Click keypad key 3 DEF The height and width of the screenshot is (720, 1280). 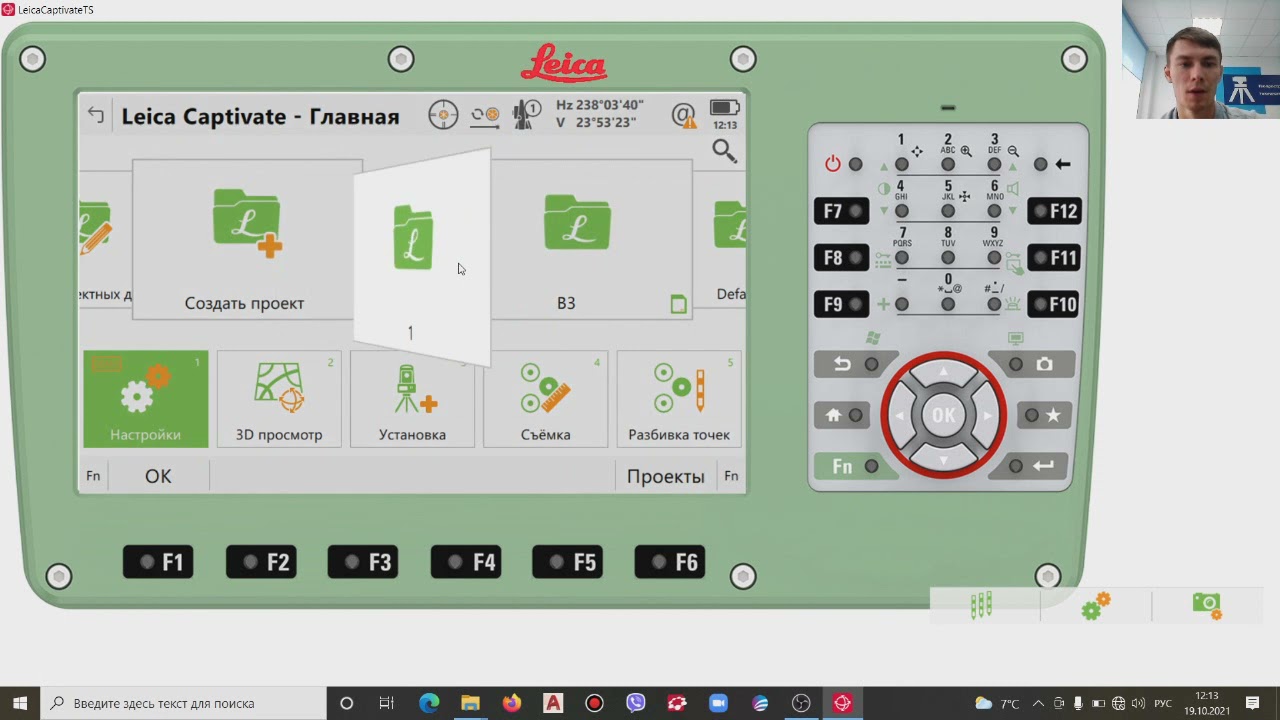point(994,164)
